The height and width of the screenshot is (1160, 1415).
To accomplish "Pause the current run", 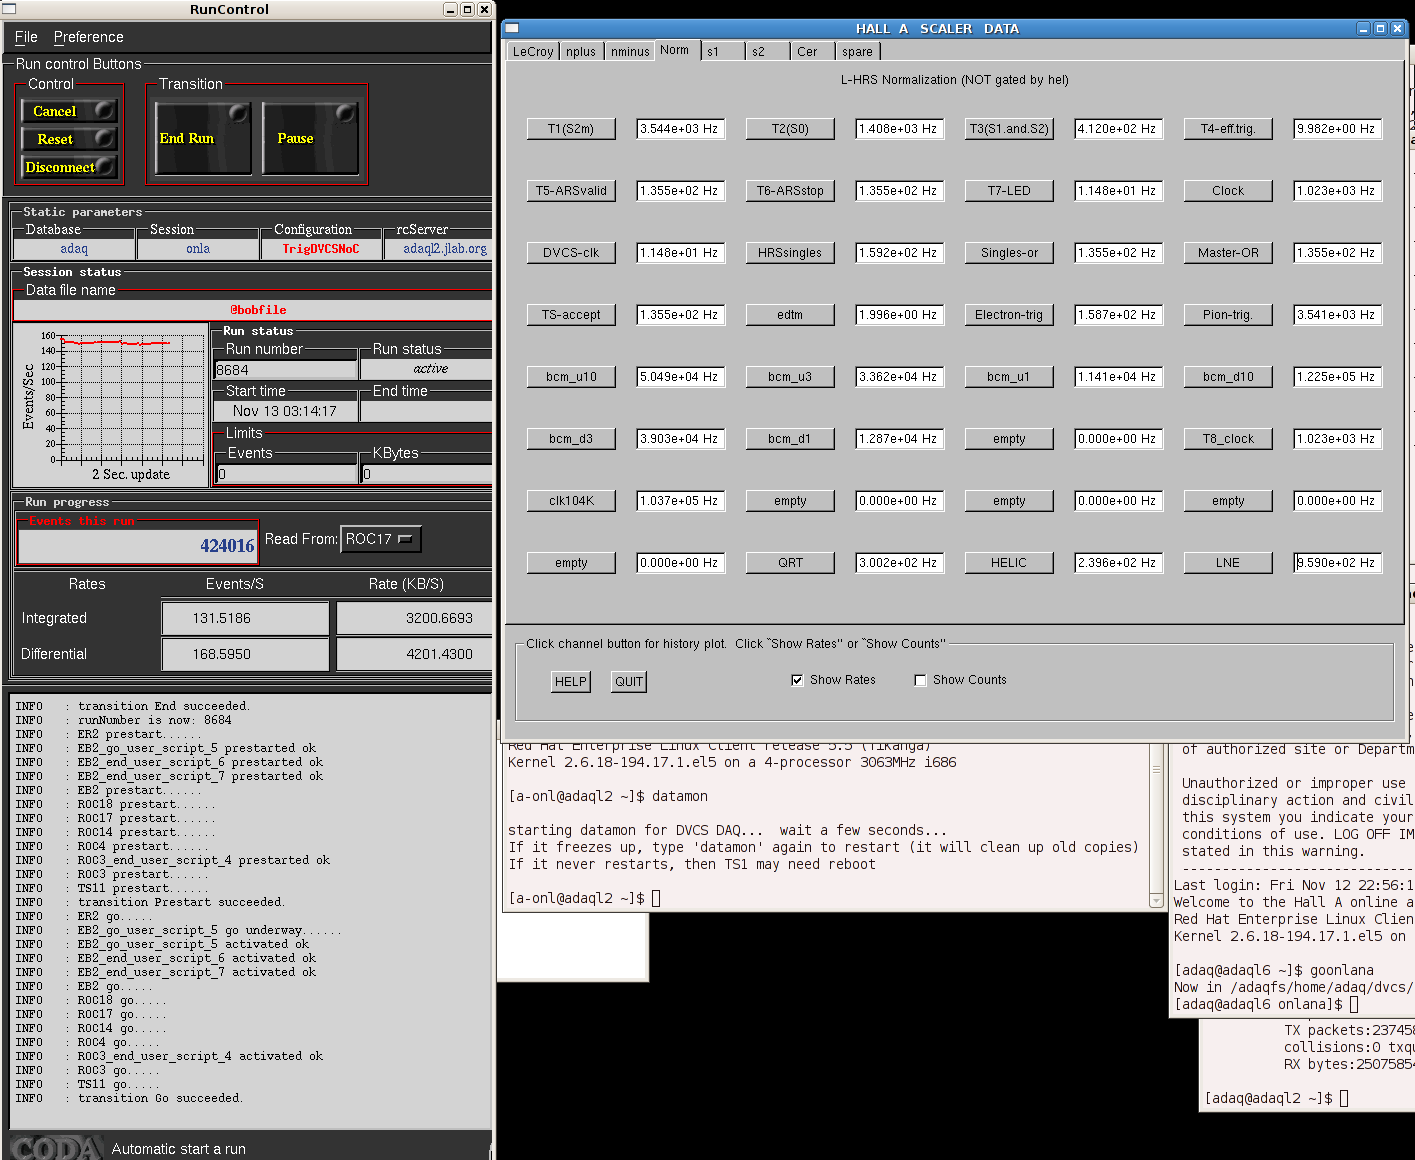I will [310, 138].
